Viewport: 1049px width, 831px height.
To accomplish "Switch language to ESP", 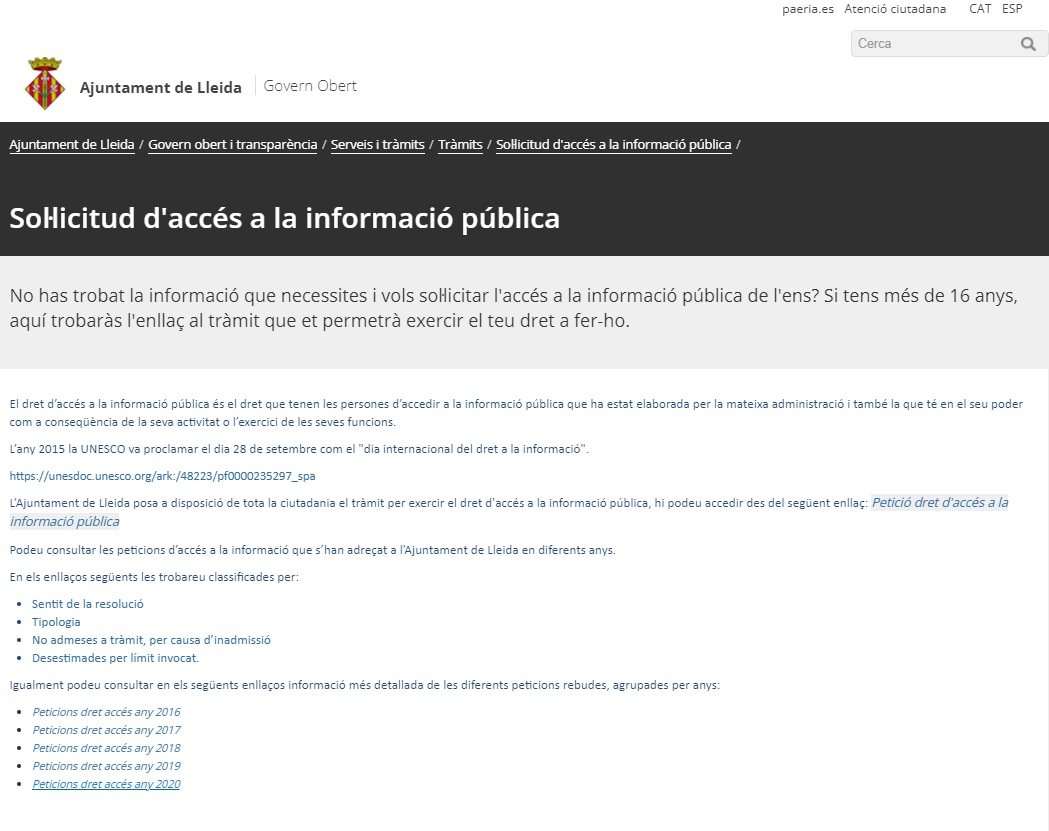I will pyautogui.click(x=1012, y=9).
